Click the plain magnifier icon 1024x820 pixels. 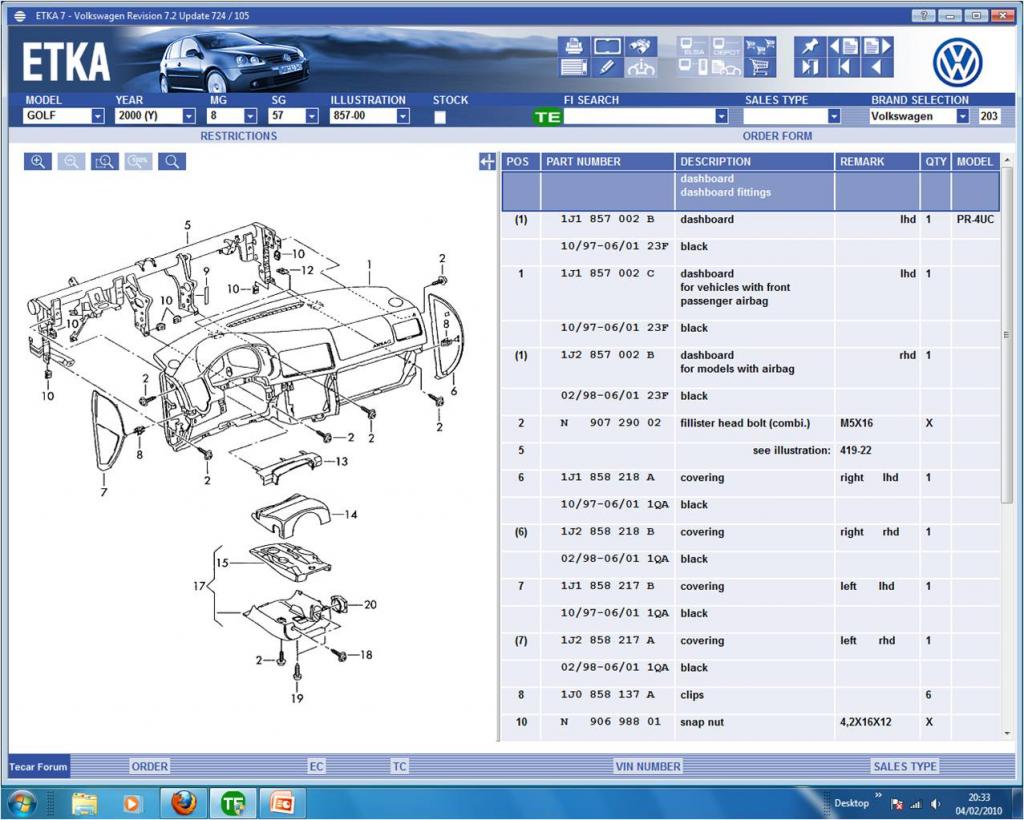(x=172, y=161)
